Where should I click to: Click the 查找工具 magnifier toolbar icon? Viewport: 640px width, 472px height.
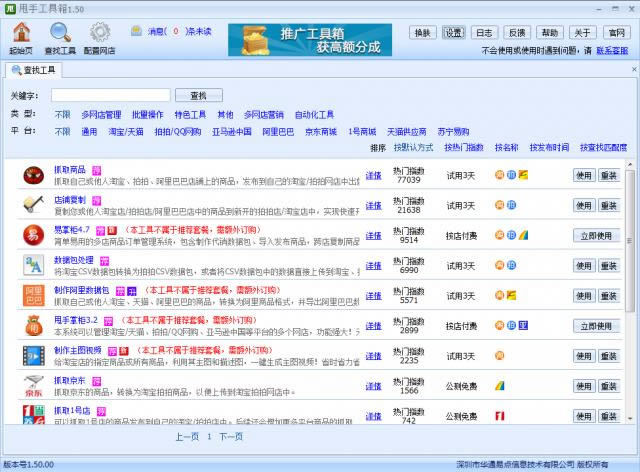[60, 33]
